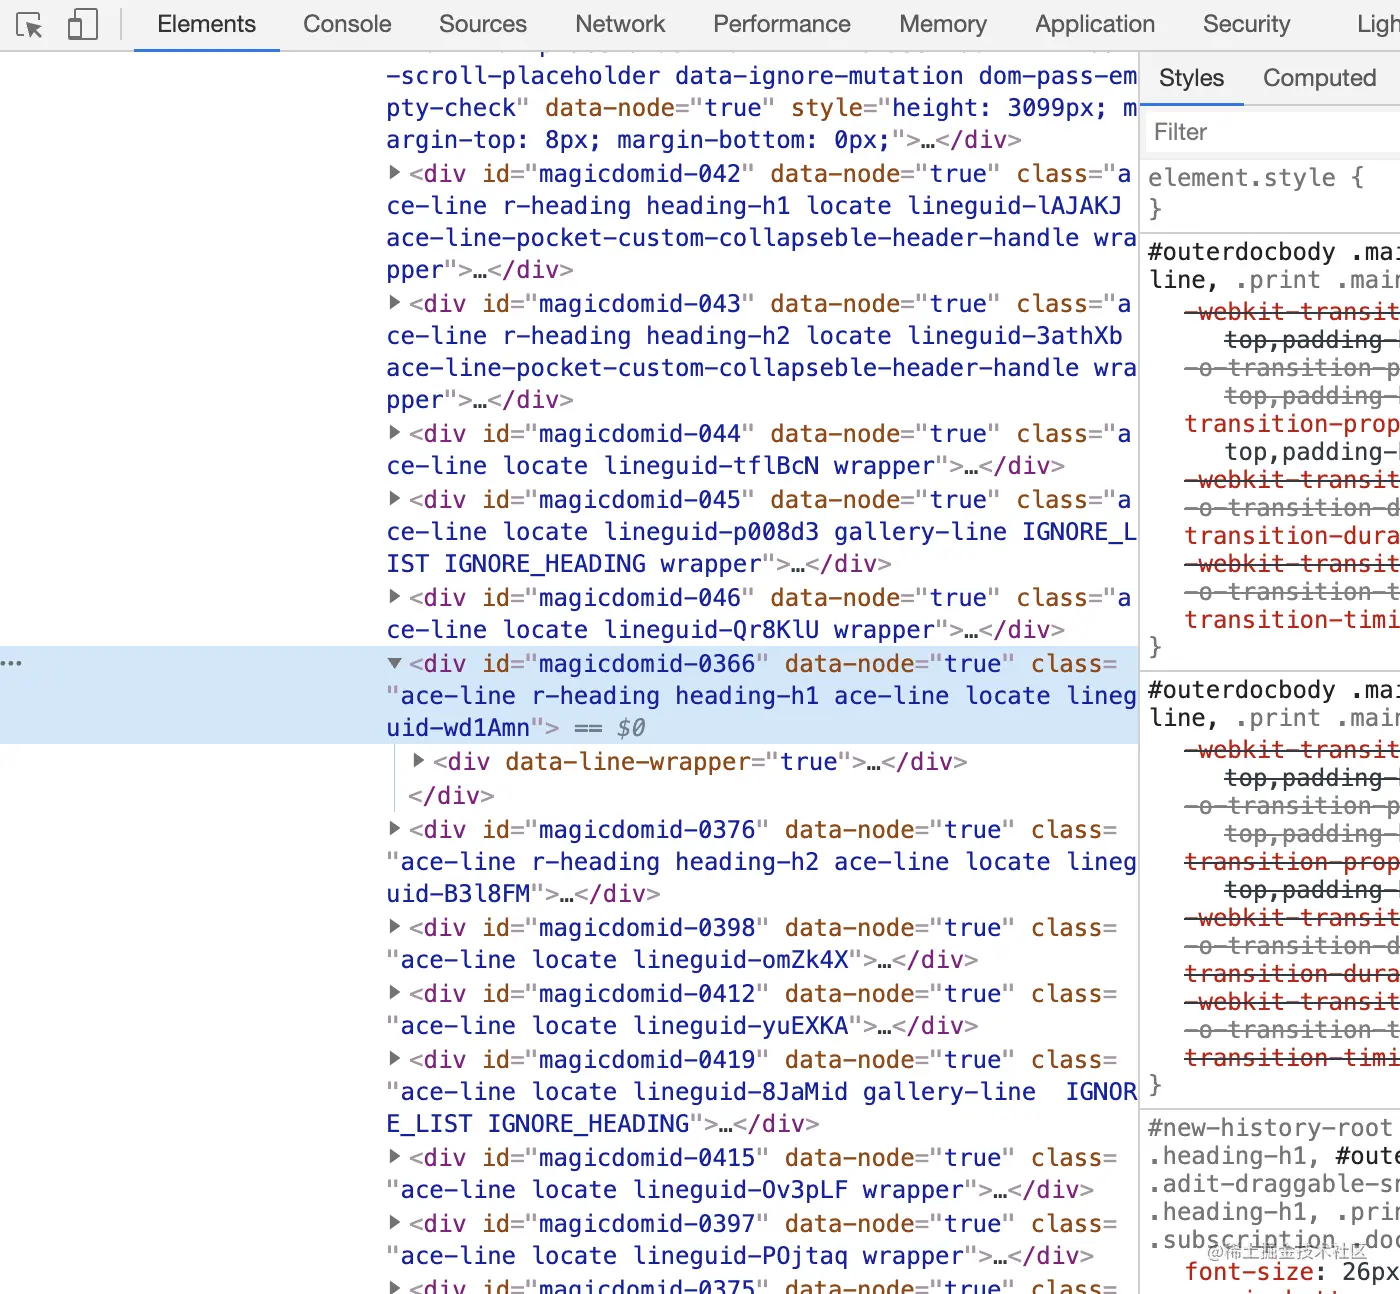The image size is (1400, 1294).
Task: Click the "lineguid-3athXb" class text
Action: 1015,336
